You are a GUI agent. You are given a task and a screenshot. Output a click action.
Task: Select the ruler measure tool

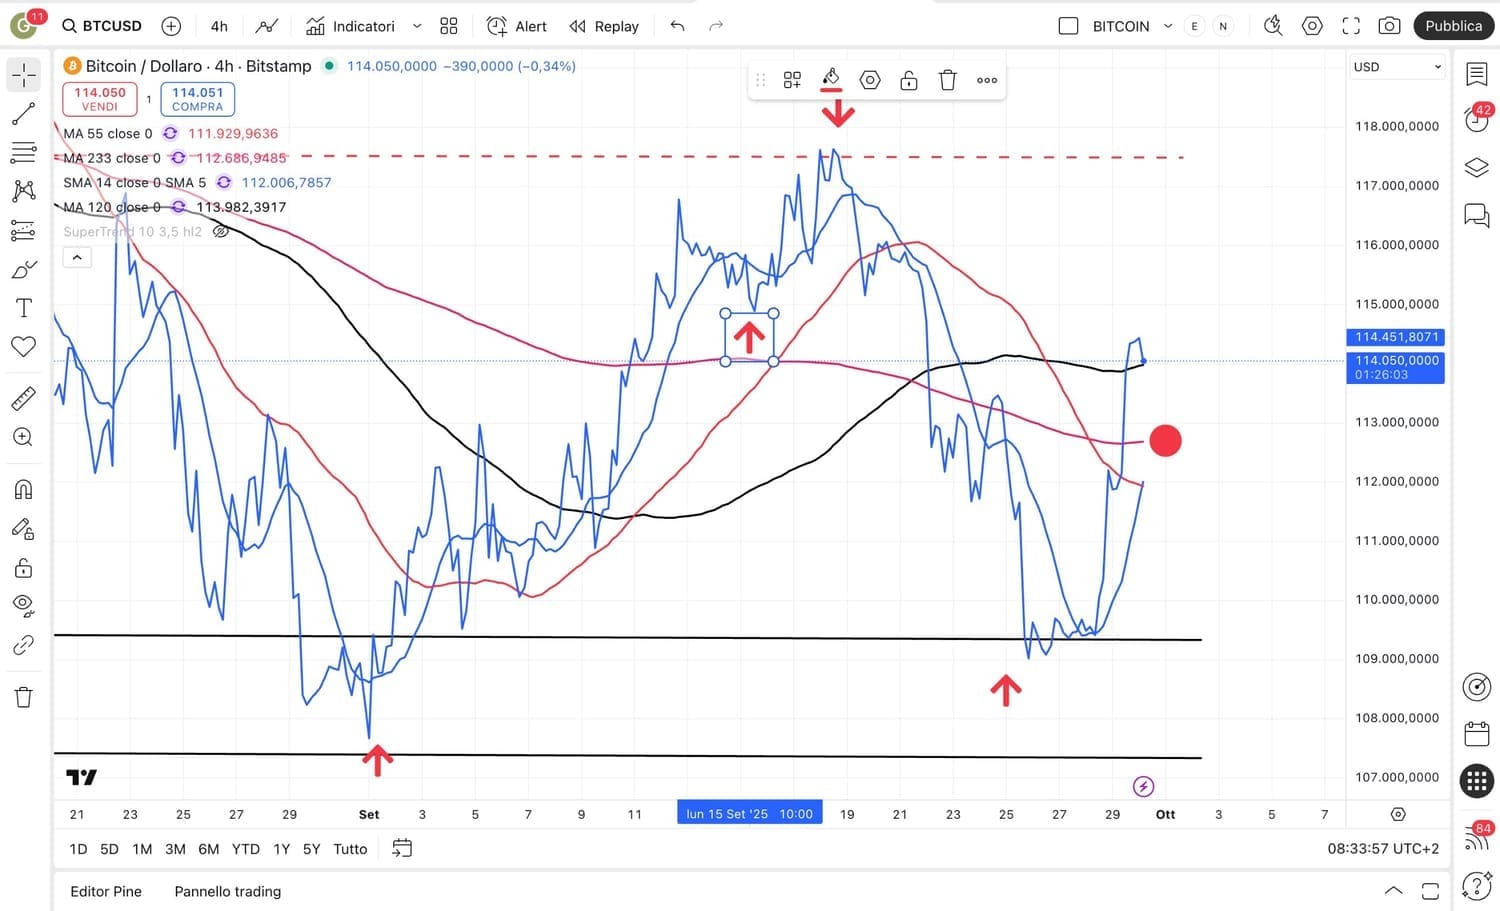(x=24, y=398)
